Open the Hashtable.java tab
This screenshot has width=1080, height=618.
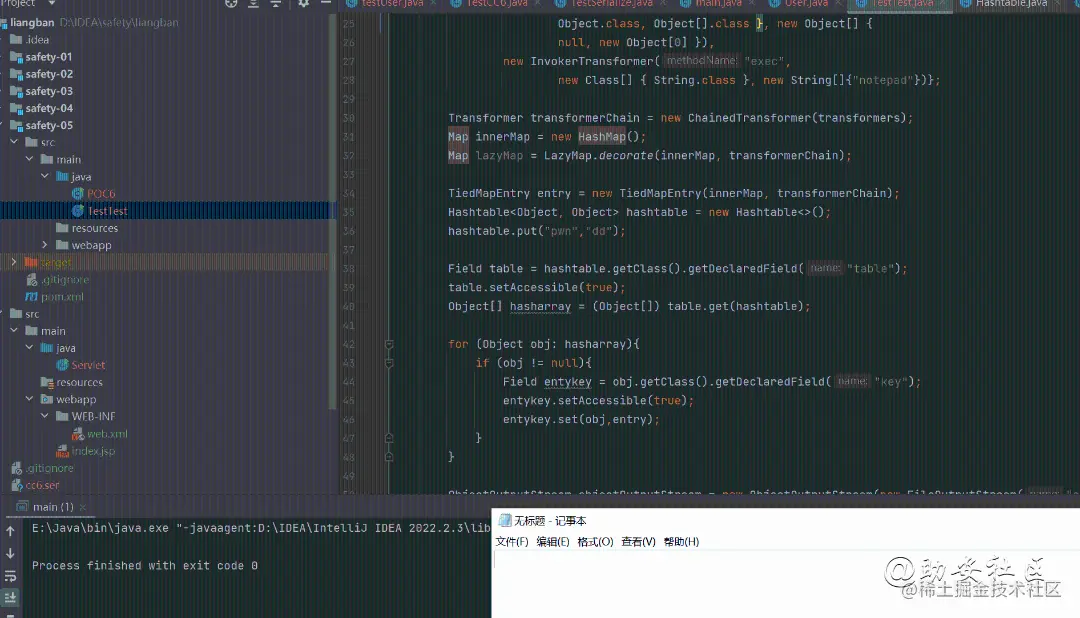point(1011,3)
